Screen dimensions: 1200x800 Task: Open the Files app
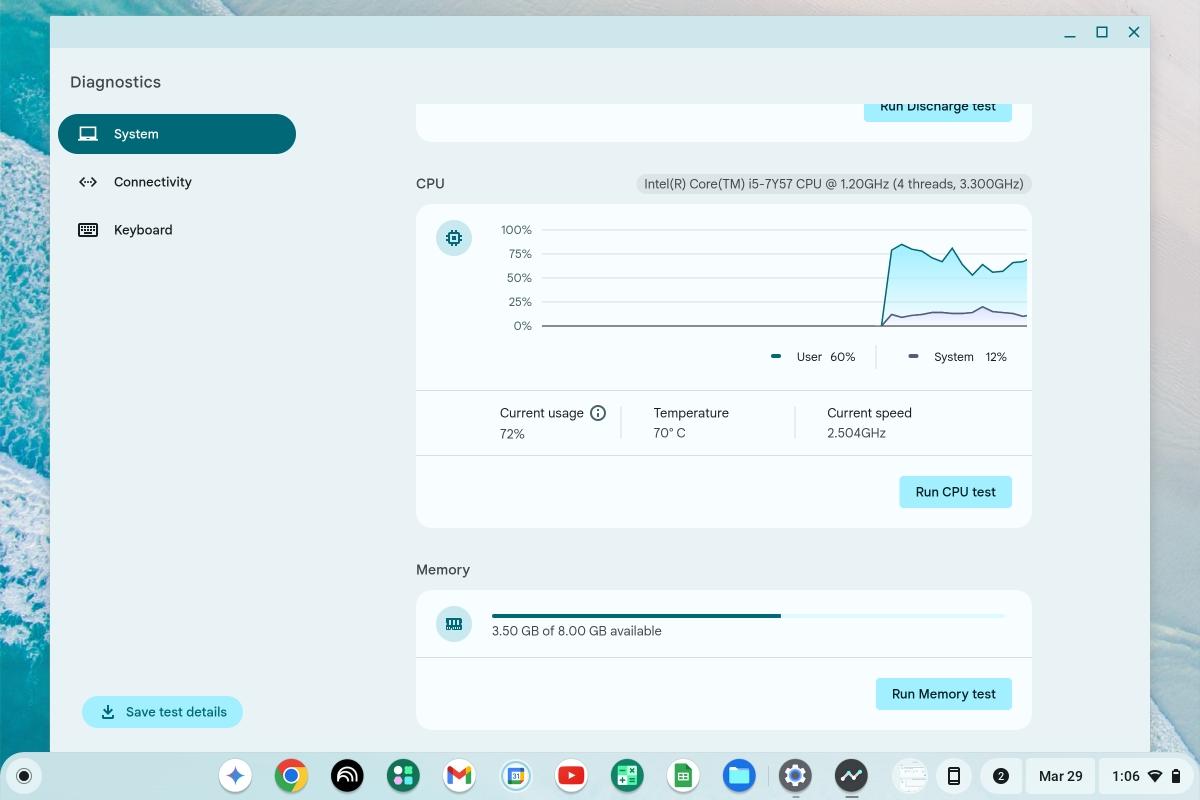pyautogui.click(x=739, y=775)
